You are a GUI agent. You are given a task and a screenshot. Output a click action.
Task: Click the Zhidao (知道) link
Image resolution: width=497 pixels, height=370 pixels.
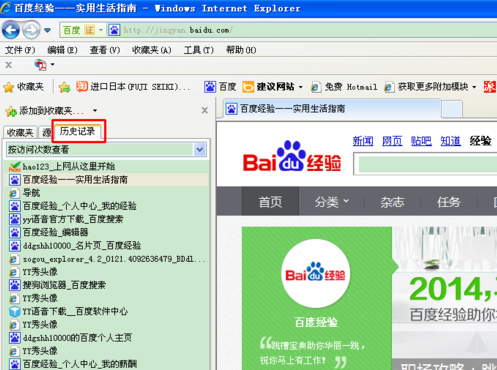[x=450, y=141]
